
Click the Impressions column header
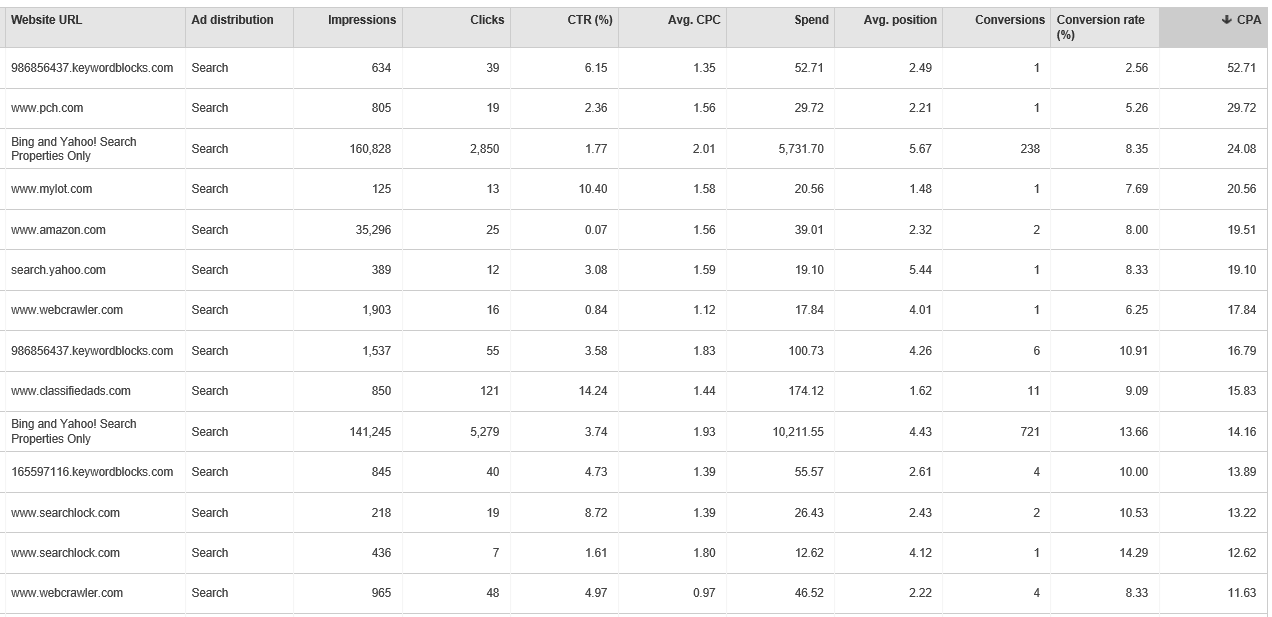pos(362,20)
